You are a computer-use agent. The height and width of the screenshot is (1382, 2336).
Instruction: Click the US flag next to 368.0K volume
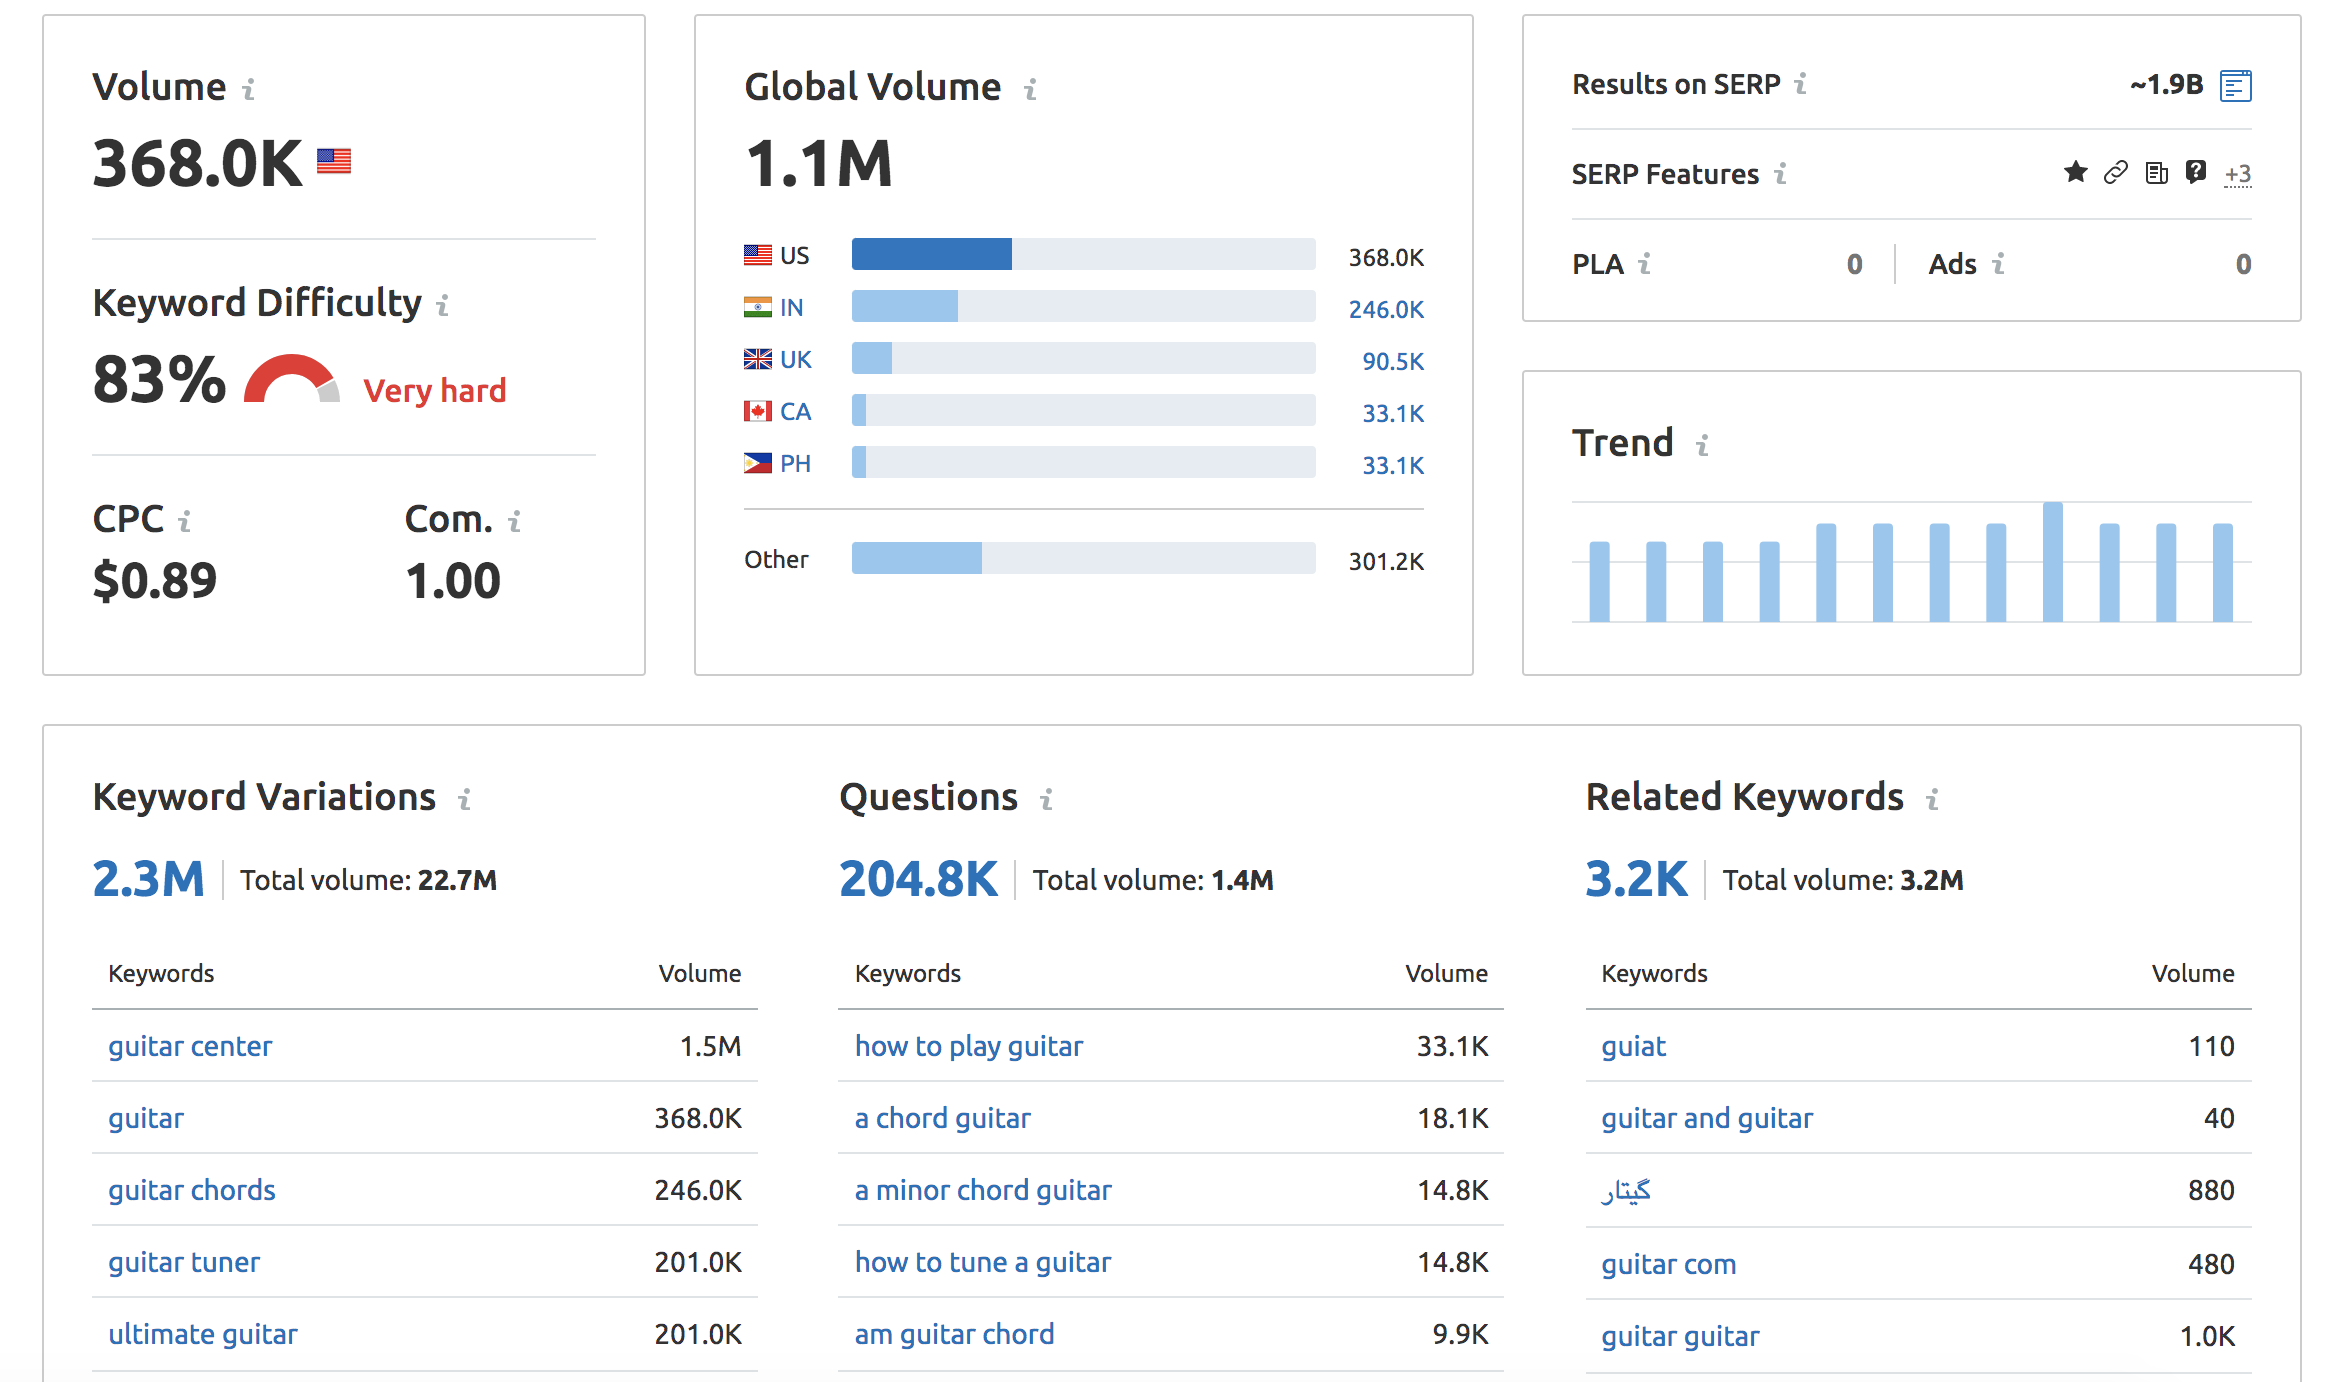point(334,161)
